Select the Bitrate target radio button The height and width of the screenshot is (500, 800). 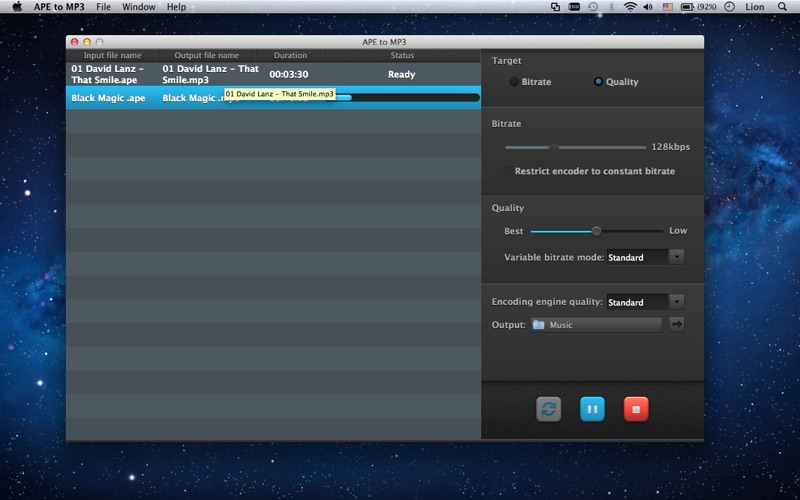point(514,82)
